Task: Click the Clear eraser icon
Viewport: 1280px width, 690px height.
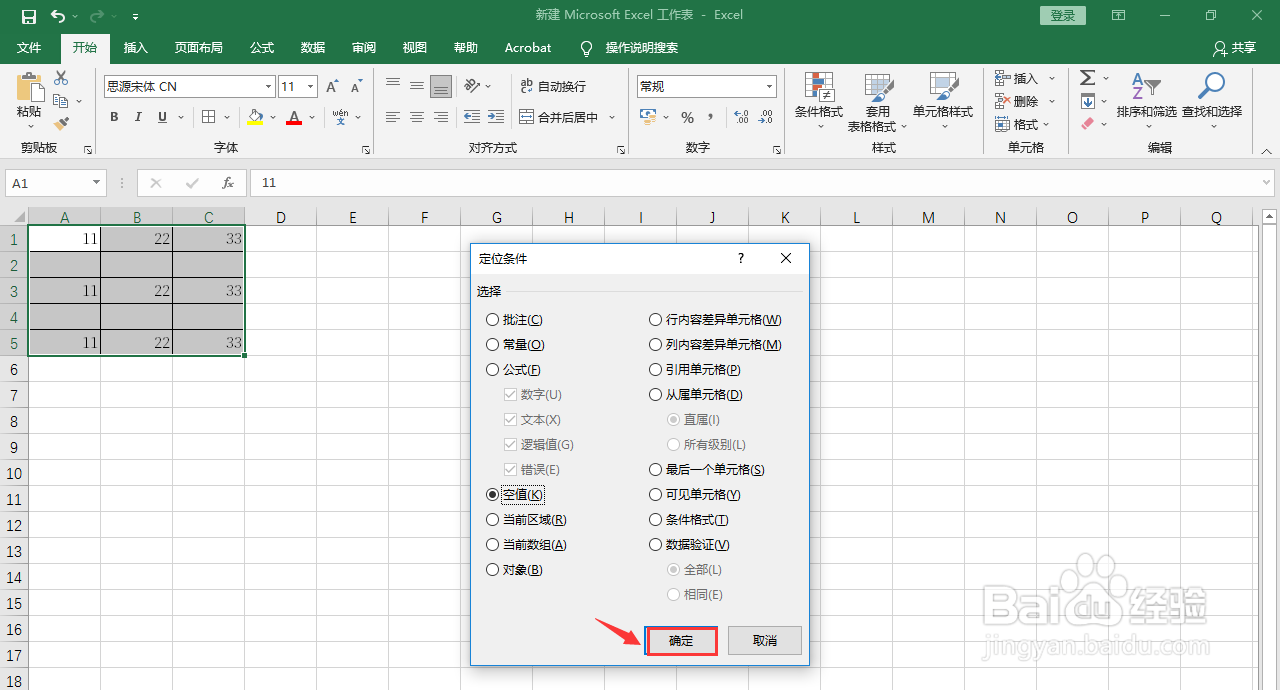Action: 1088,124
